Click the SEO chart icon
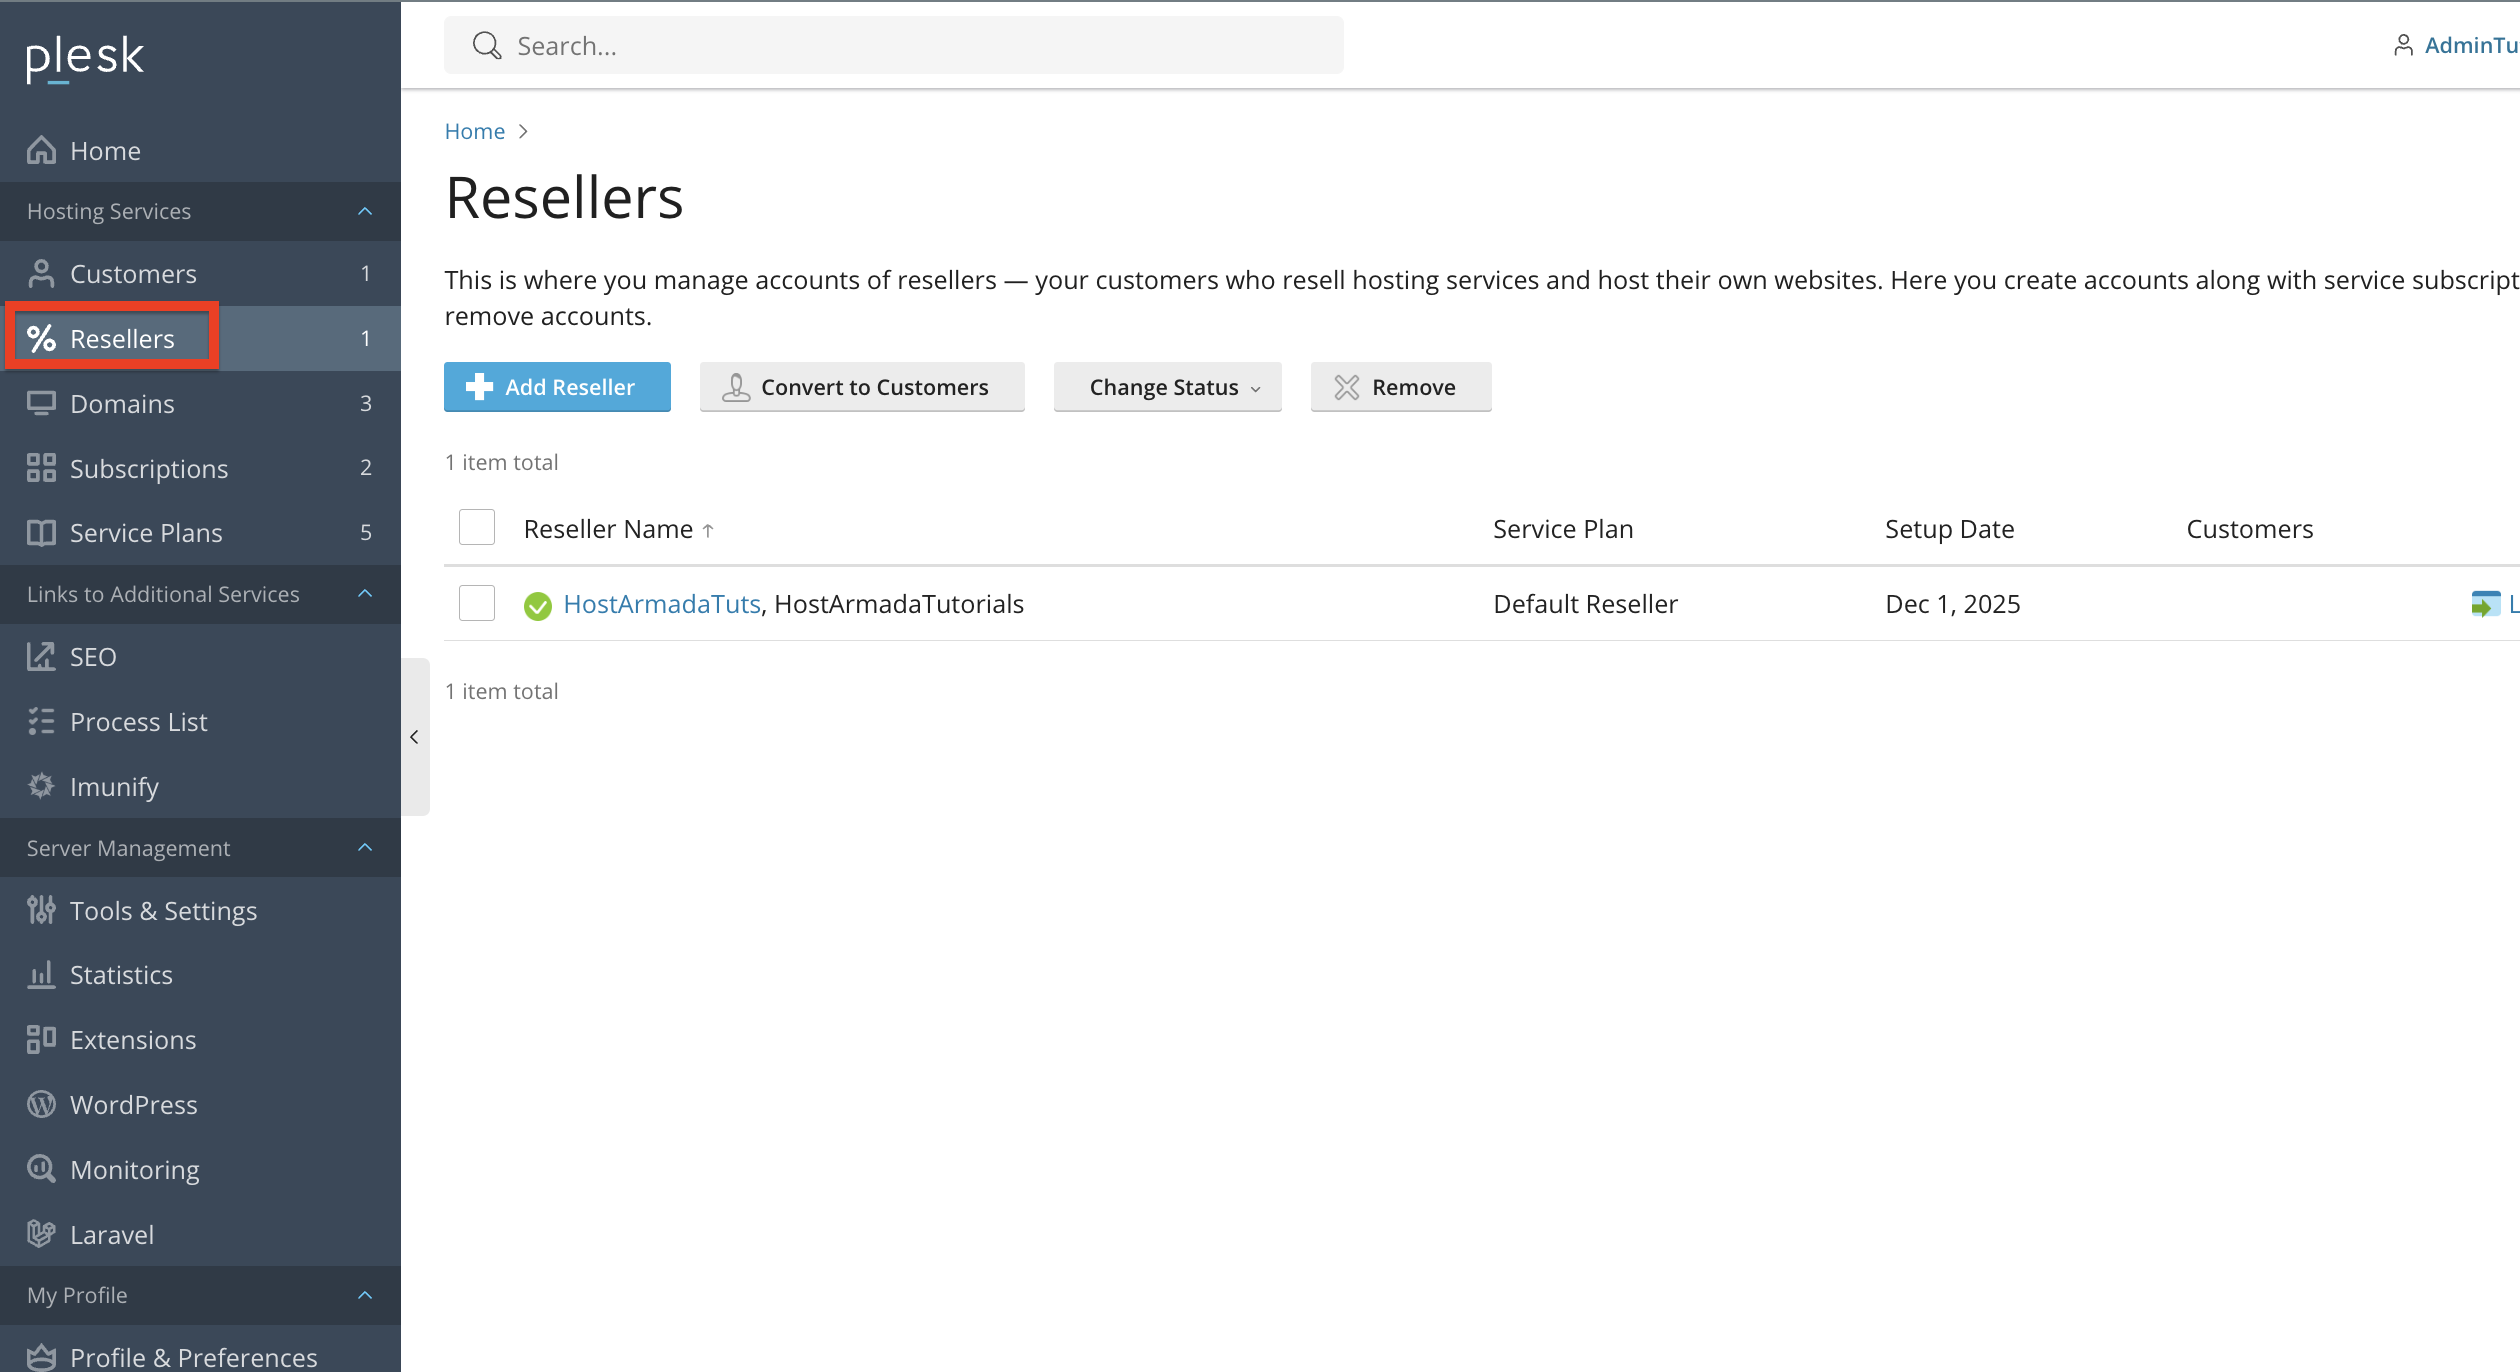 click(41, 656)
